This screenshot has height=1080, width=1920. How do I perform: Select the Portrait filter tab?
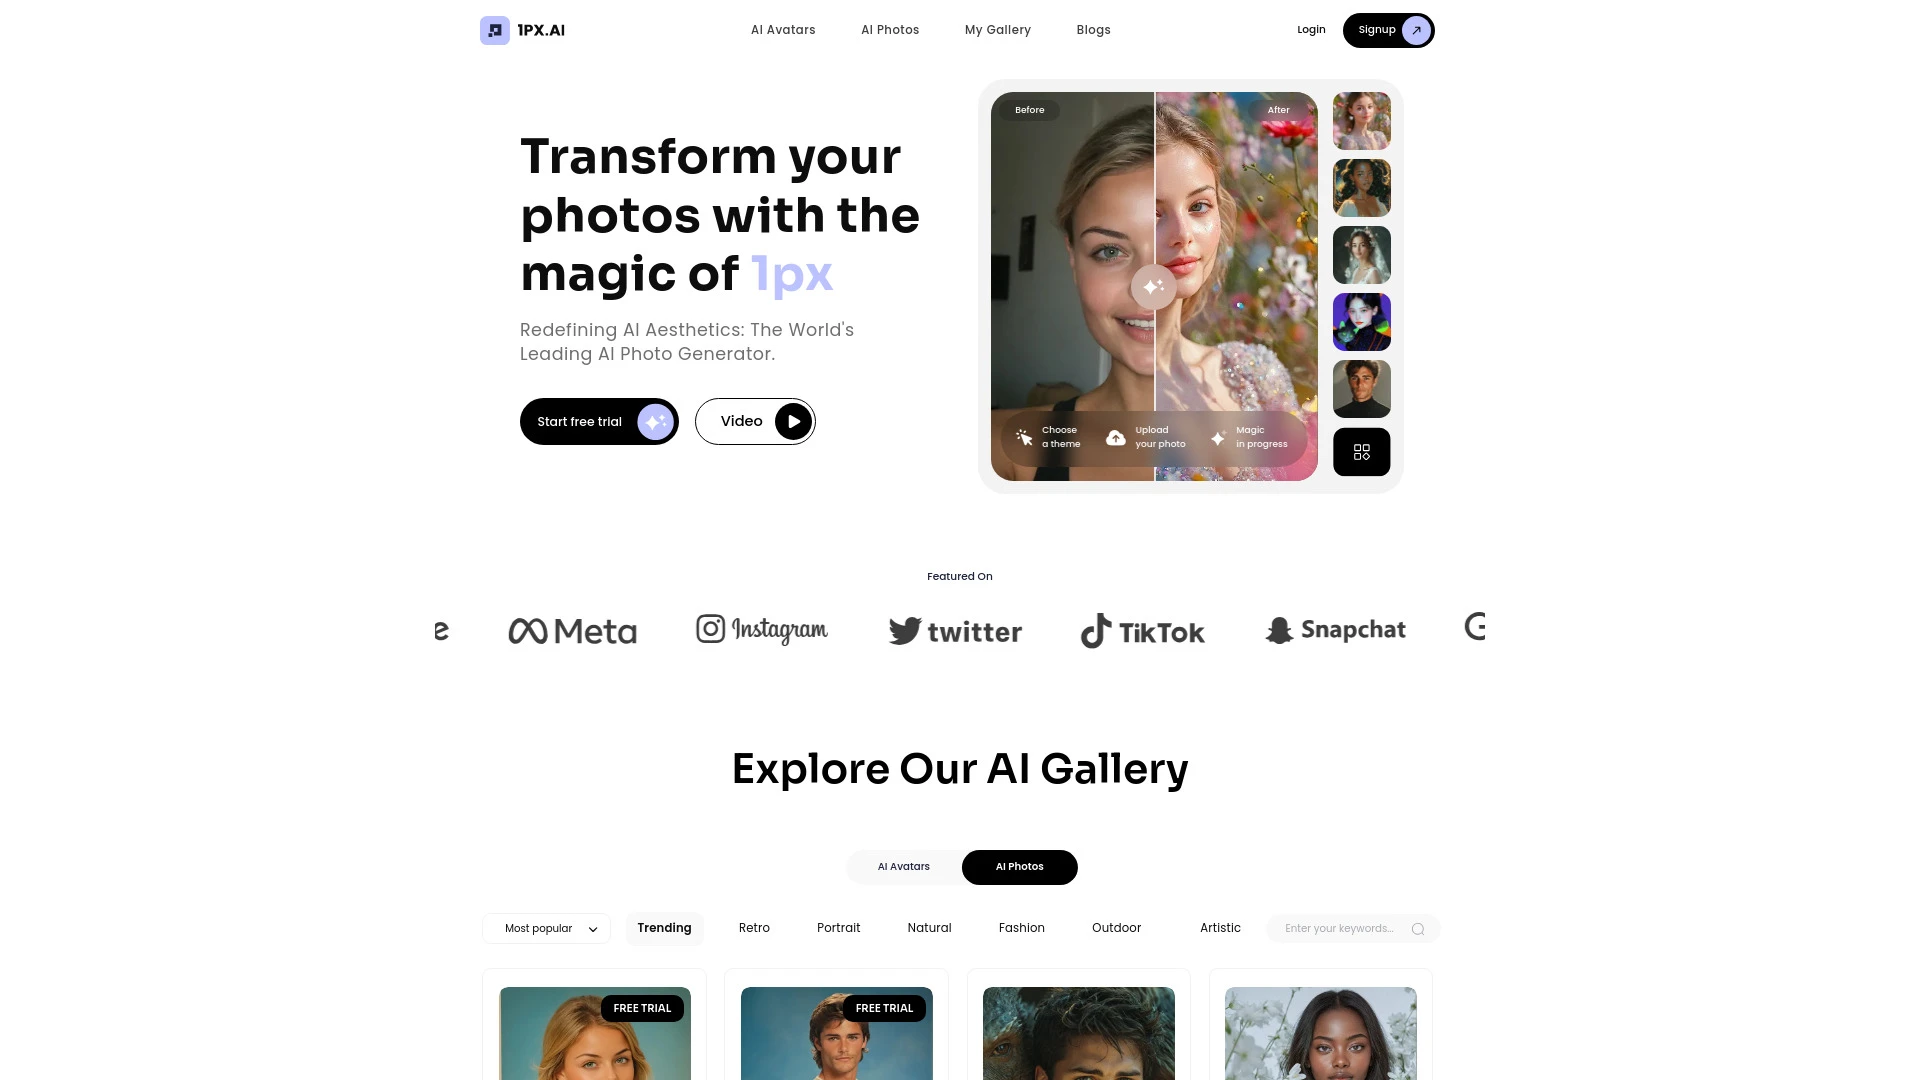839,927
